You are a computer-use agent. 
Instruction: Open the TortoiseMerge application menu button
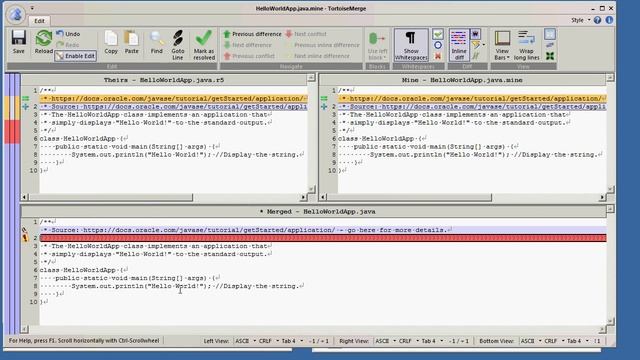click(x=16, y=15)
